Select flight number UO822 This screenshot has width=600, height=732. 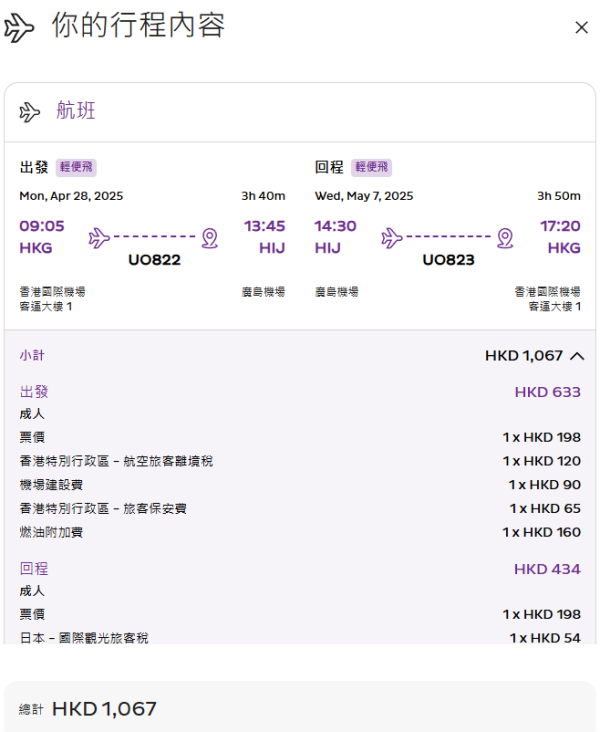pyautogui.click(x=155, y=260)
